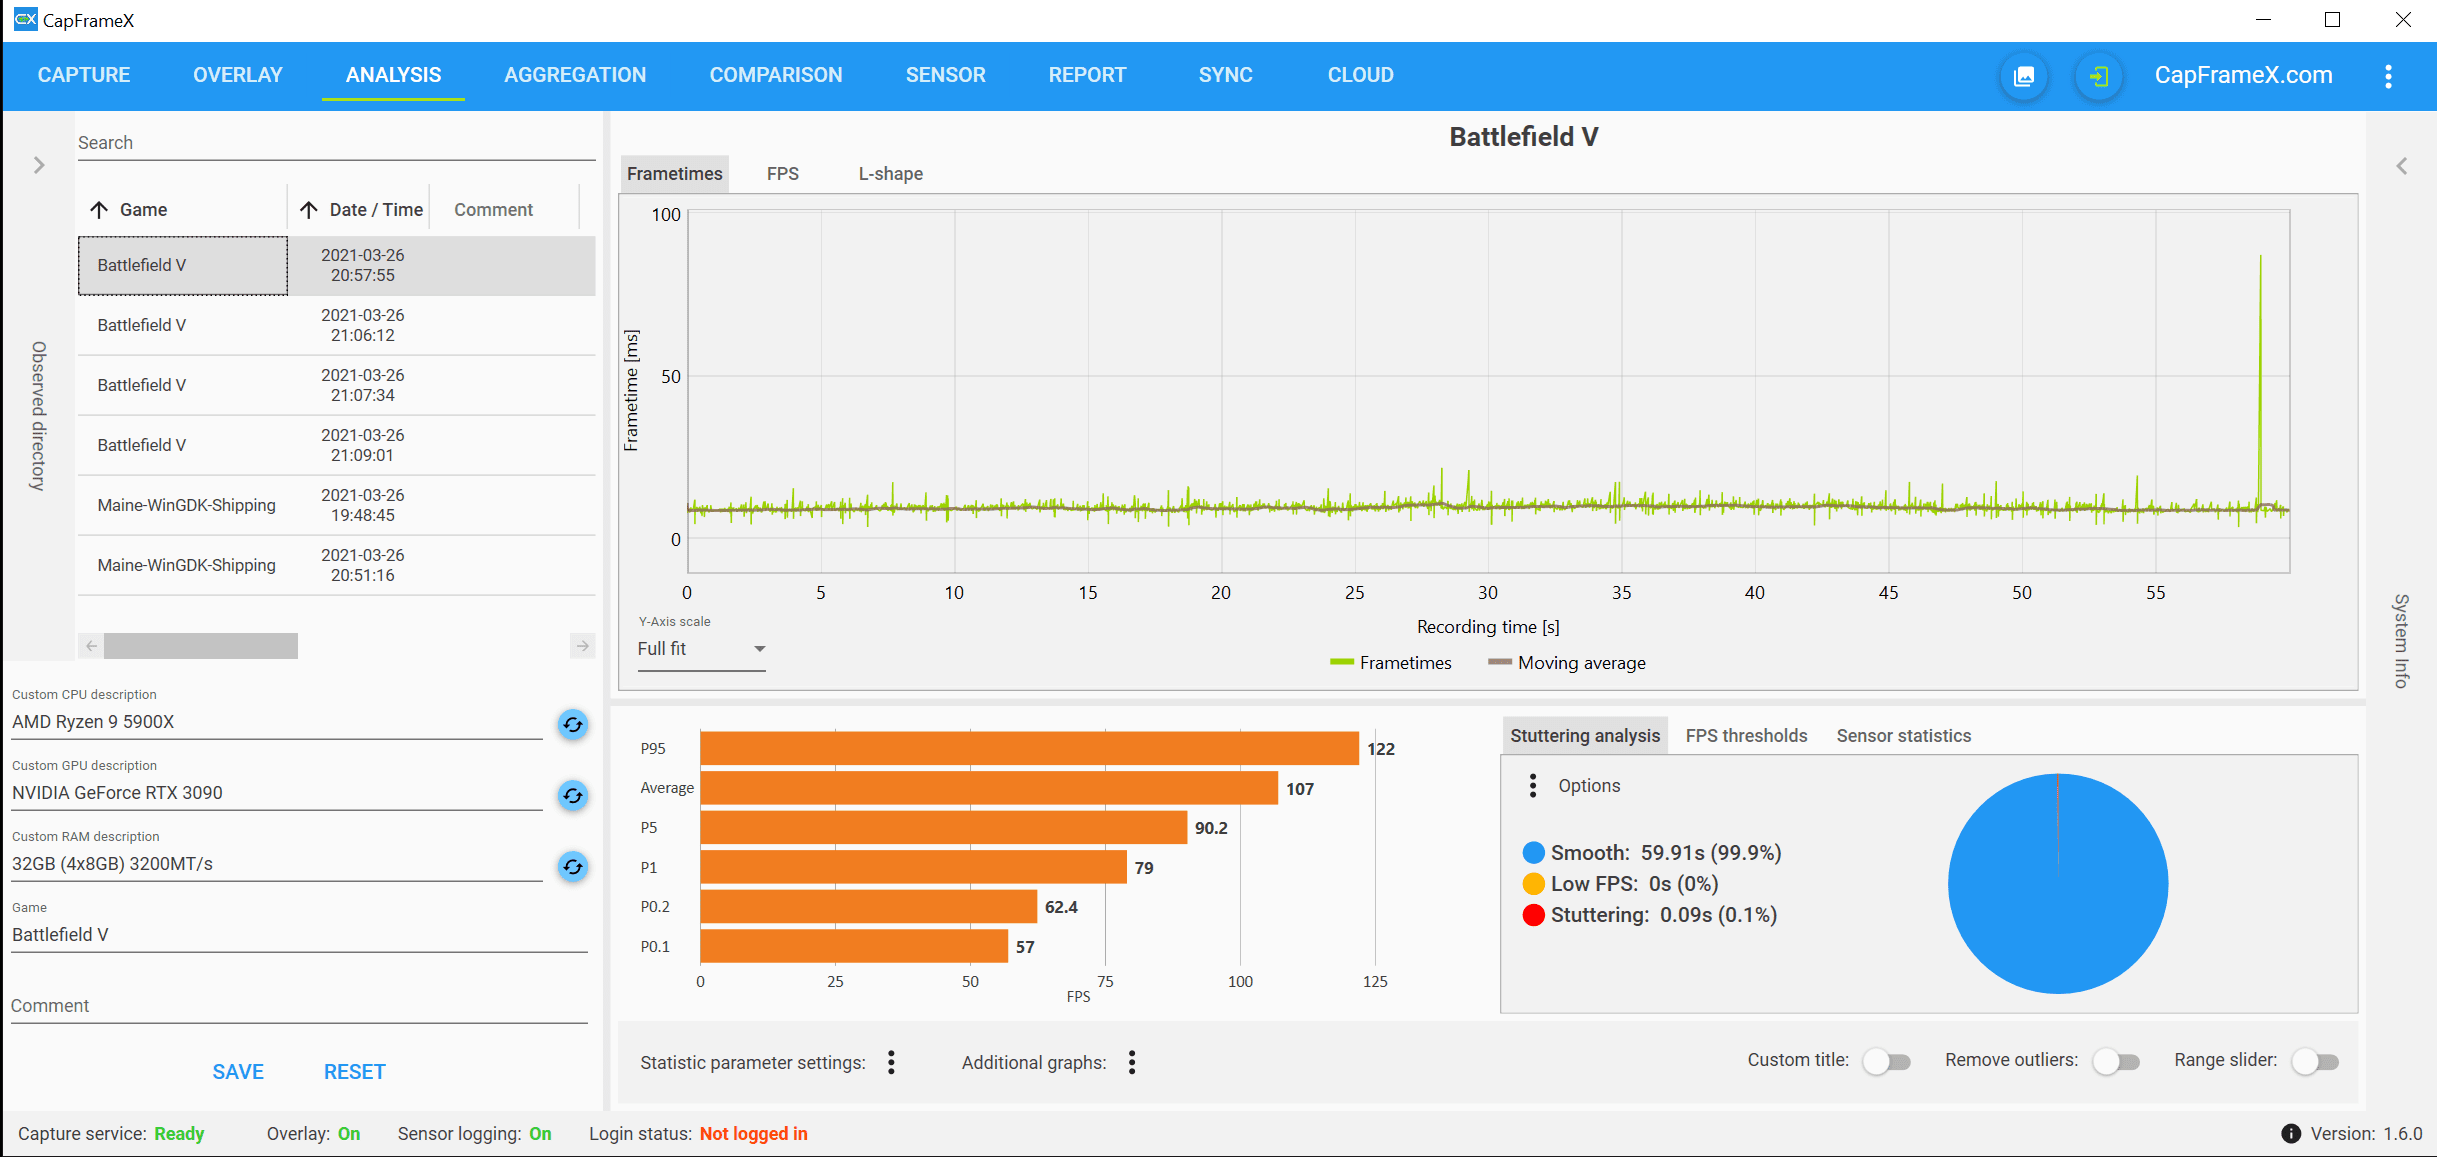Click the Custom CPU description field
Screen dimensions: 2437x1157
point(277,722)
